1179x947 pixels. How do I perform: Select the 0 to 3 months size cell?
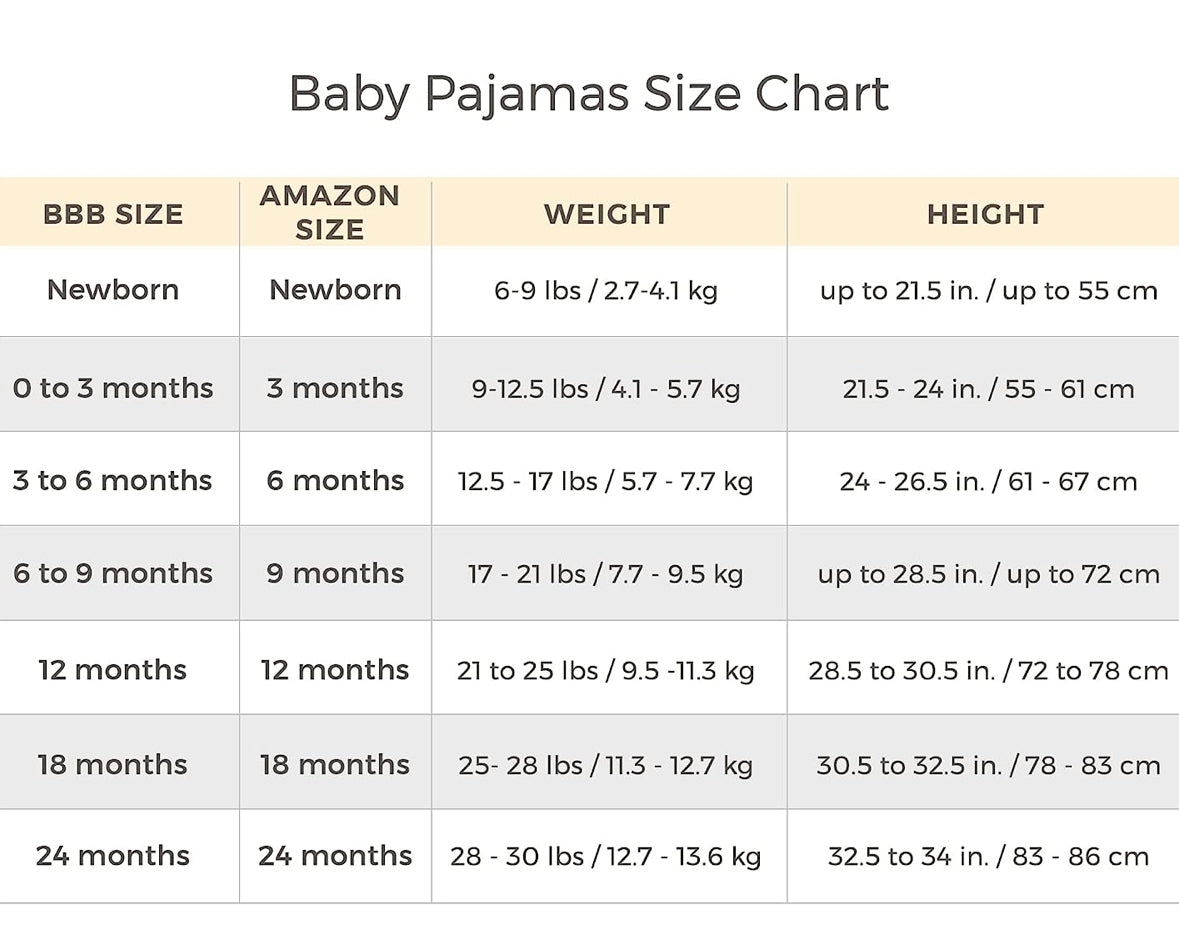tap(113, 388)
